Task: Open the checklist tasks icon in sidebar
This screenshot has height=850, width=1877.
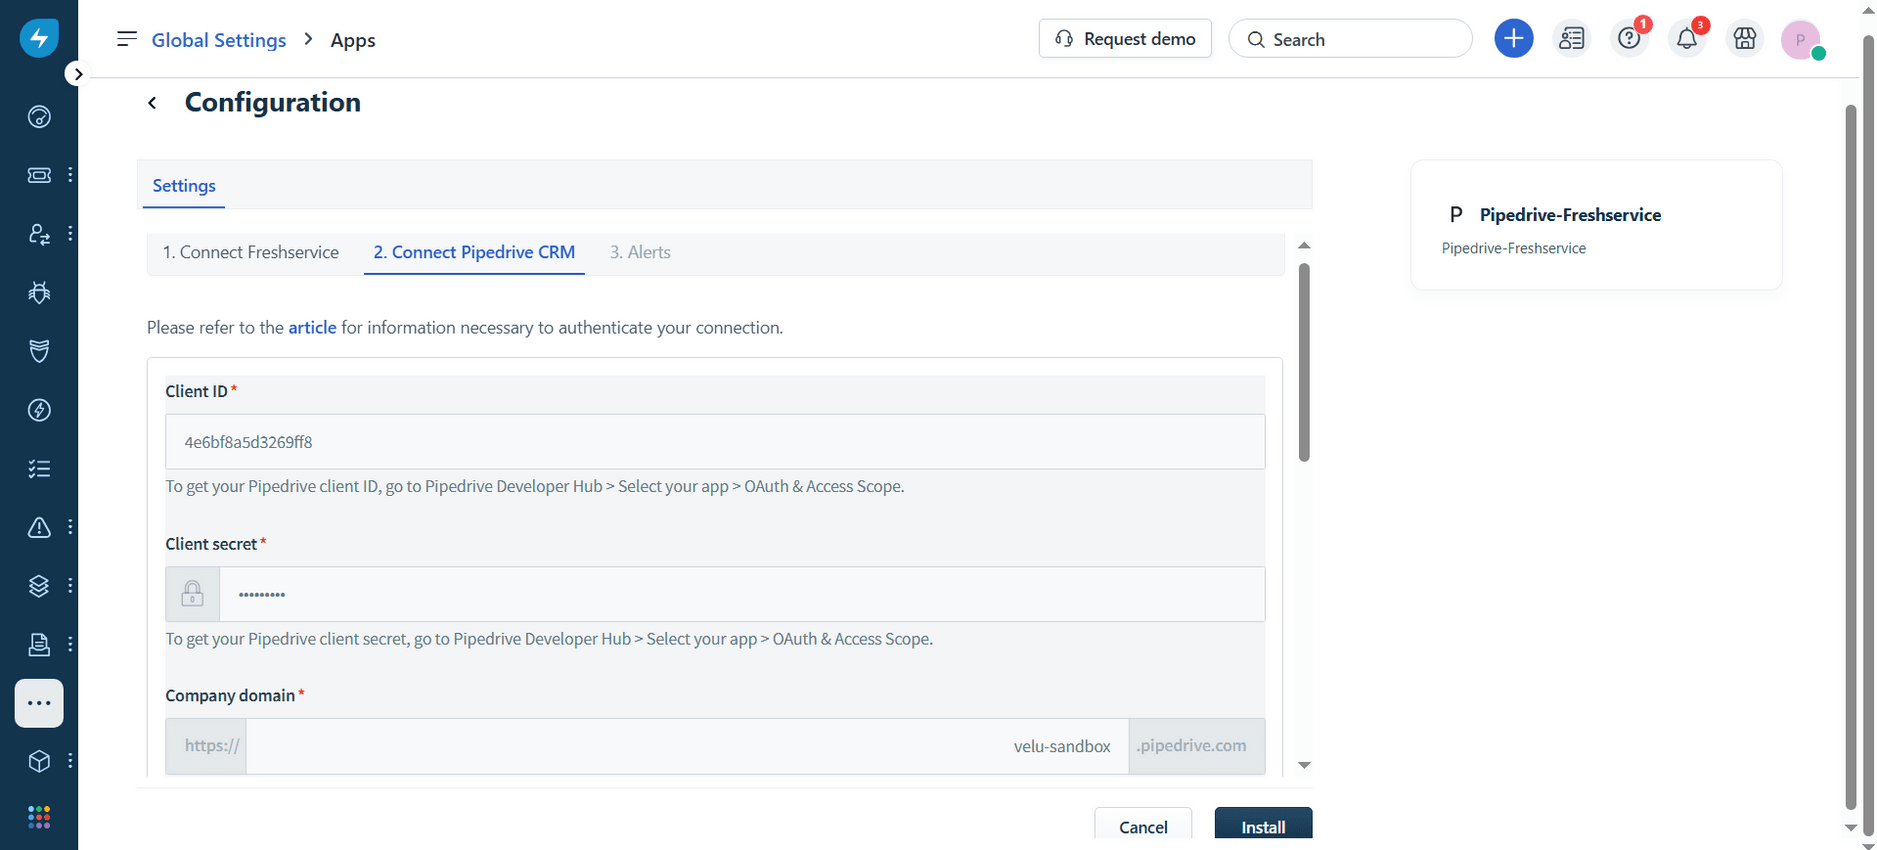Action: click(x=39, y=468)
